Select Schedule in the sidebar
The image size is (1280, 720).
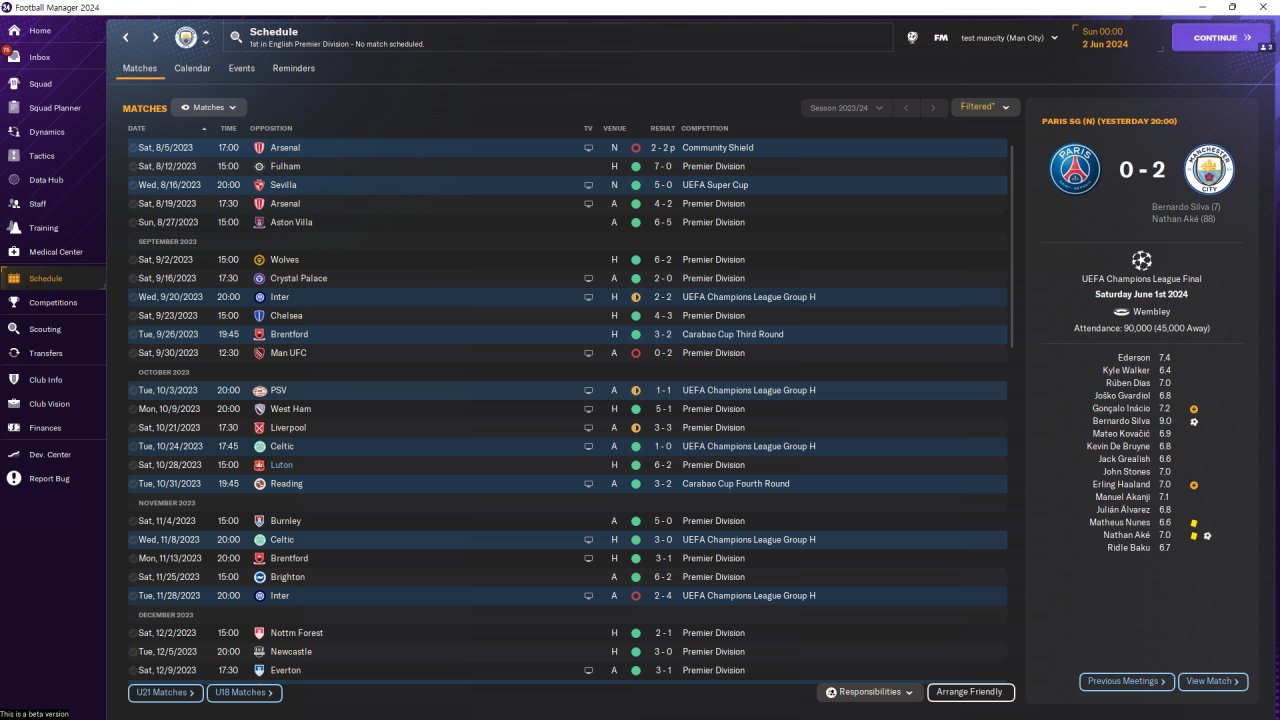54,279
